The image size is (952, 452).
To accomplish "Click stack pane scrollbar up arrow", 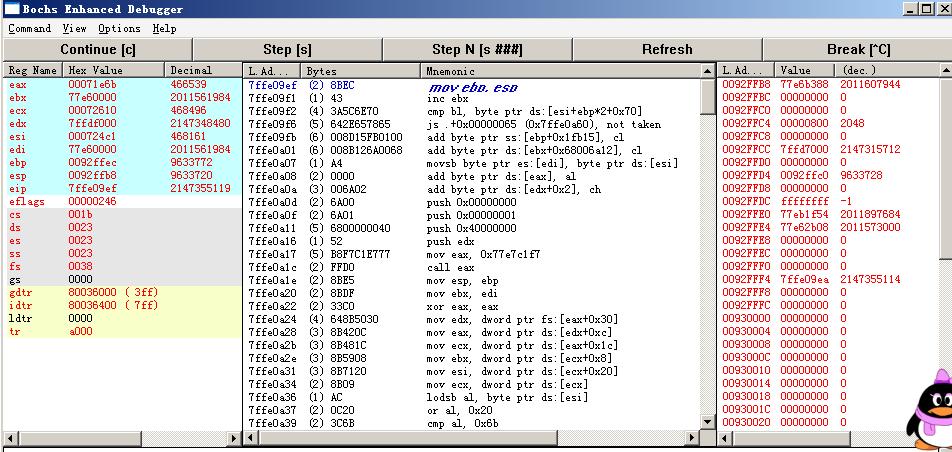I will [946, 70].
